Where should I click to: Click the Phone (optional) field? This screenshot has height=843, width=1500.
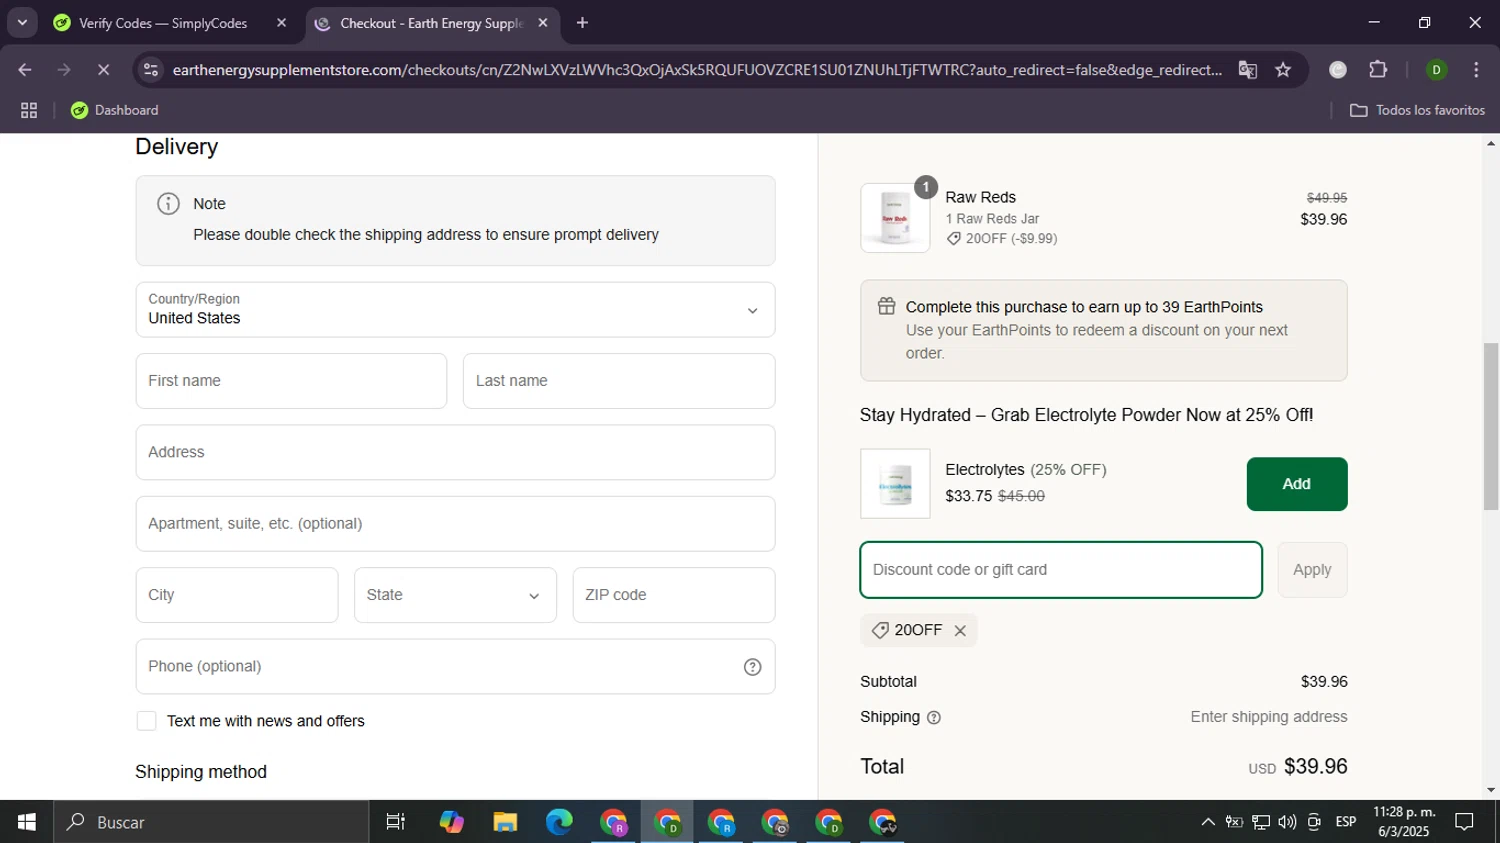[455, 667]
